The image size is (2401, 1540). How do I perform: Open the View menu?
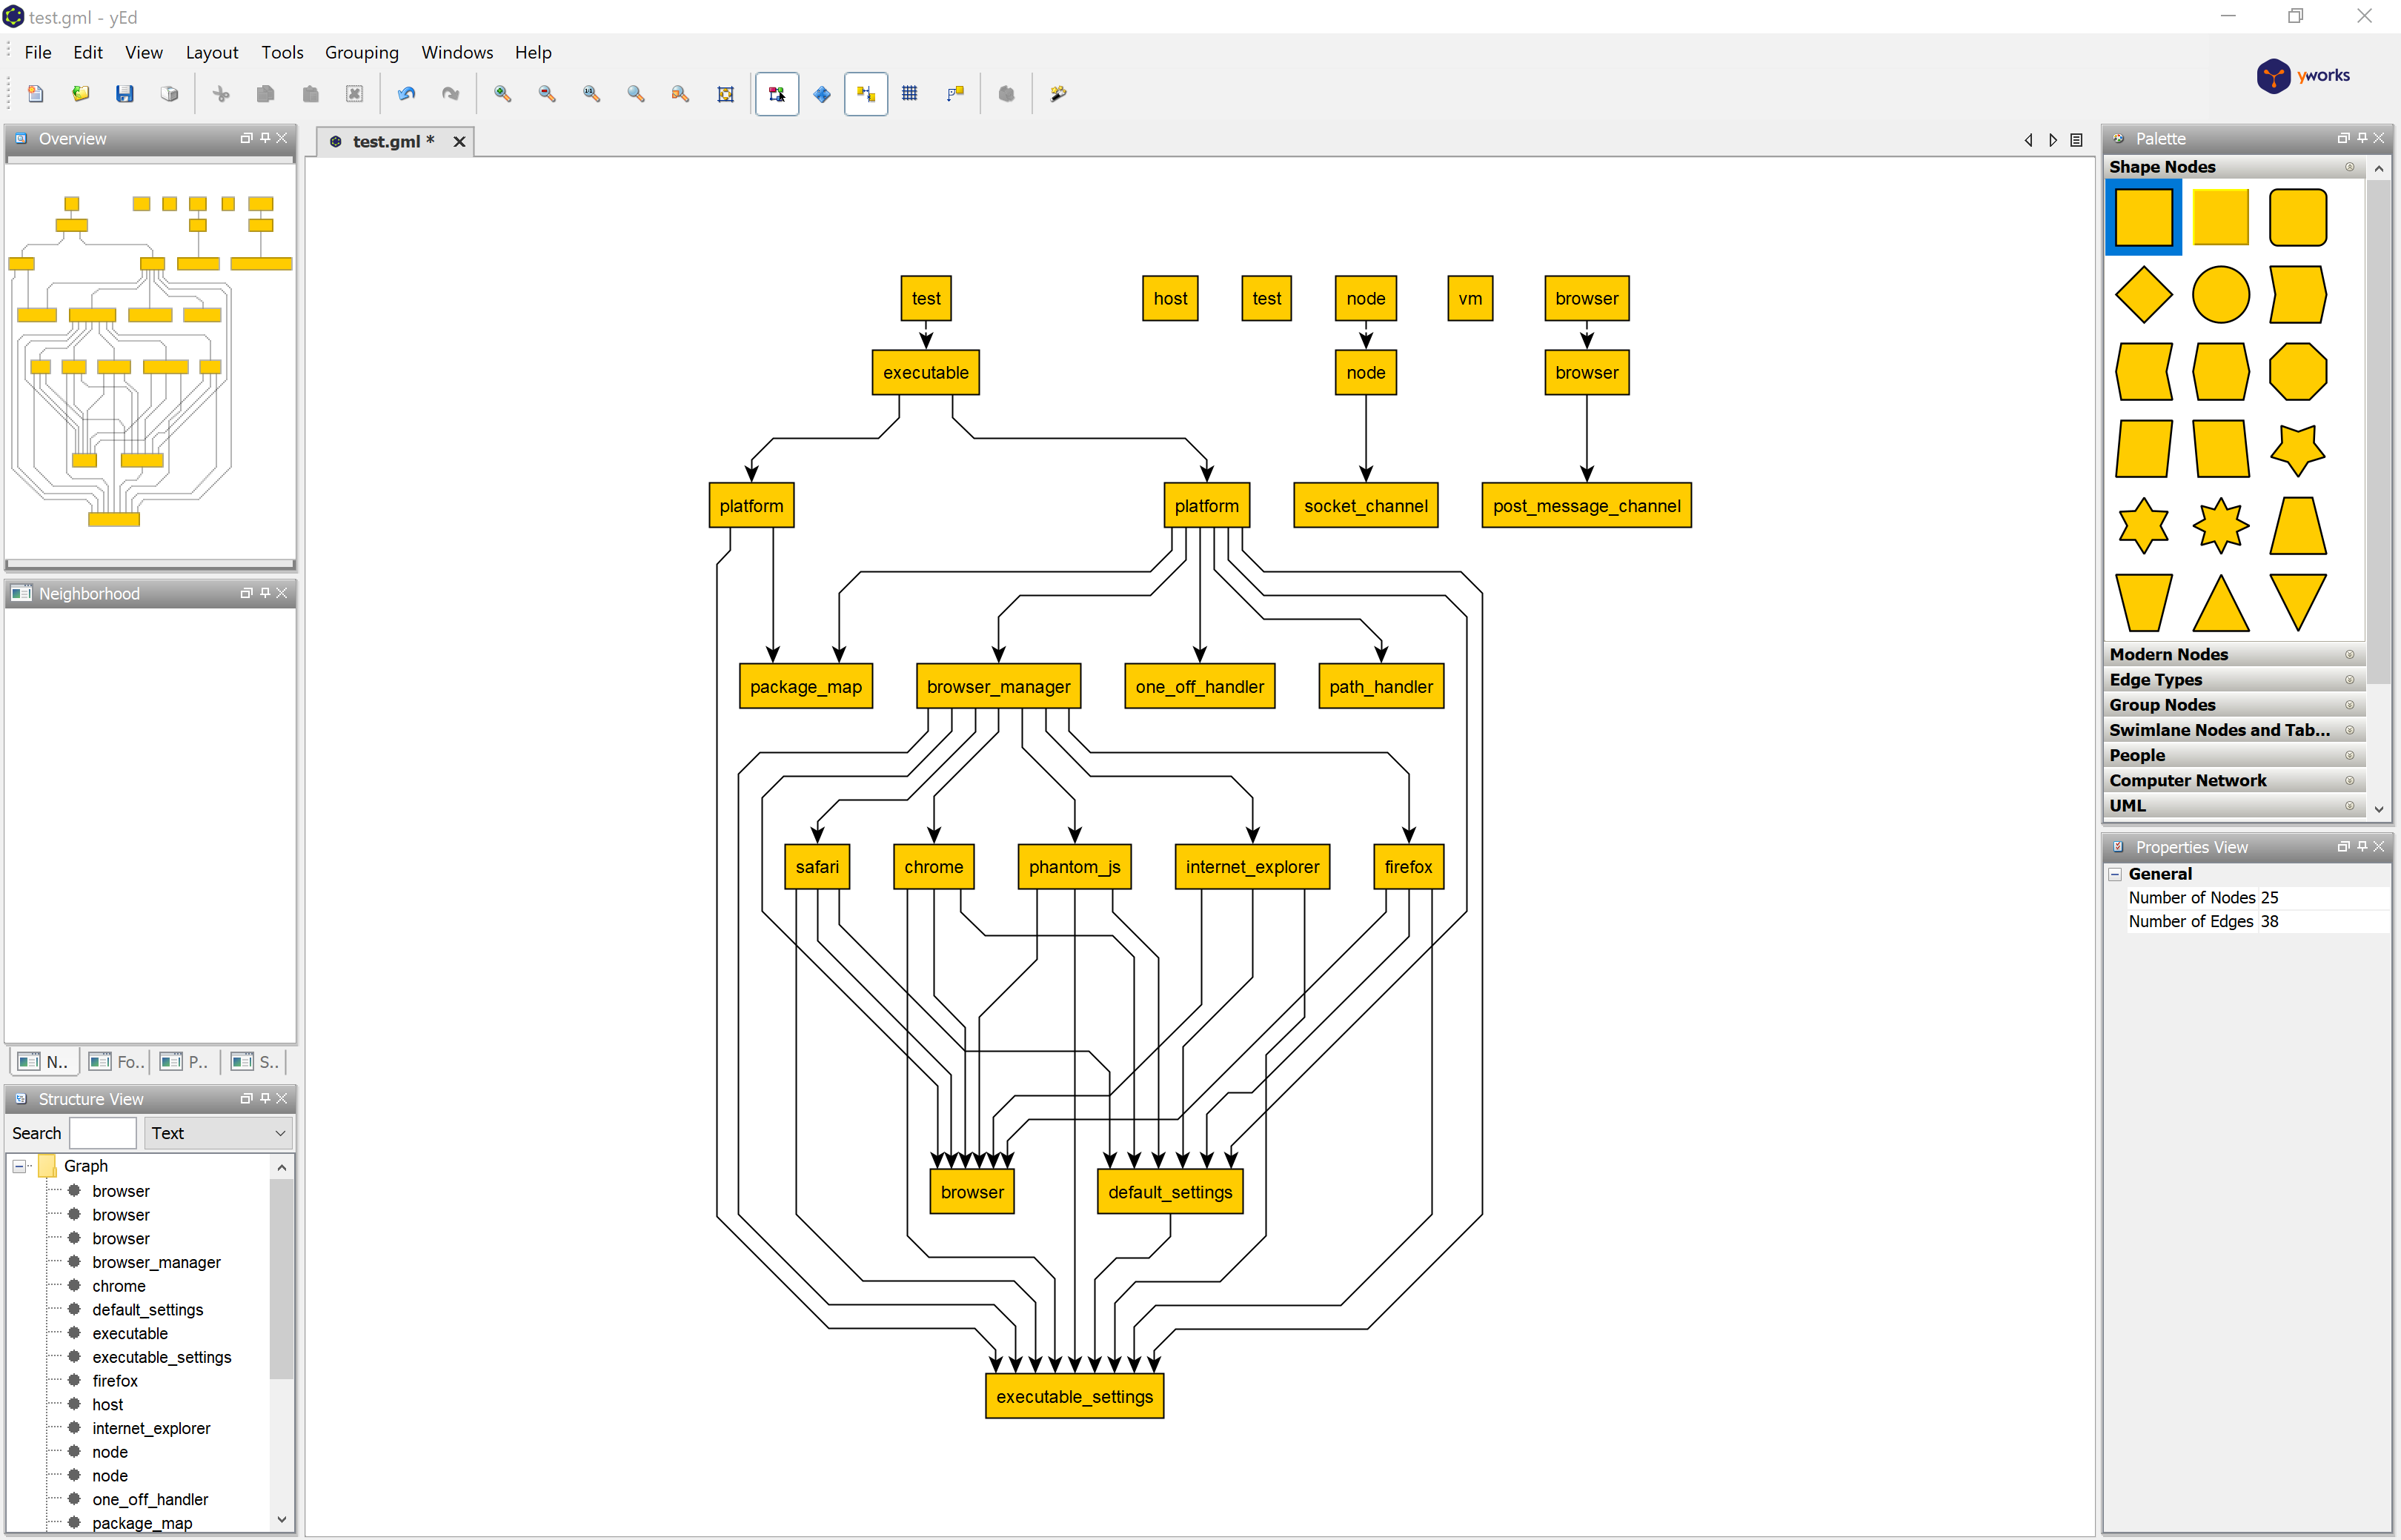(144, 52)
